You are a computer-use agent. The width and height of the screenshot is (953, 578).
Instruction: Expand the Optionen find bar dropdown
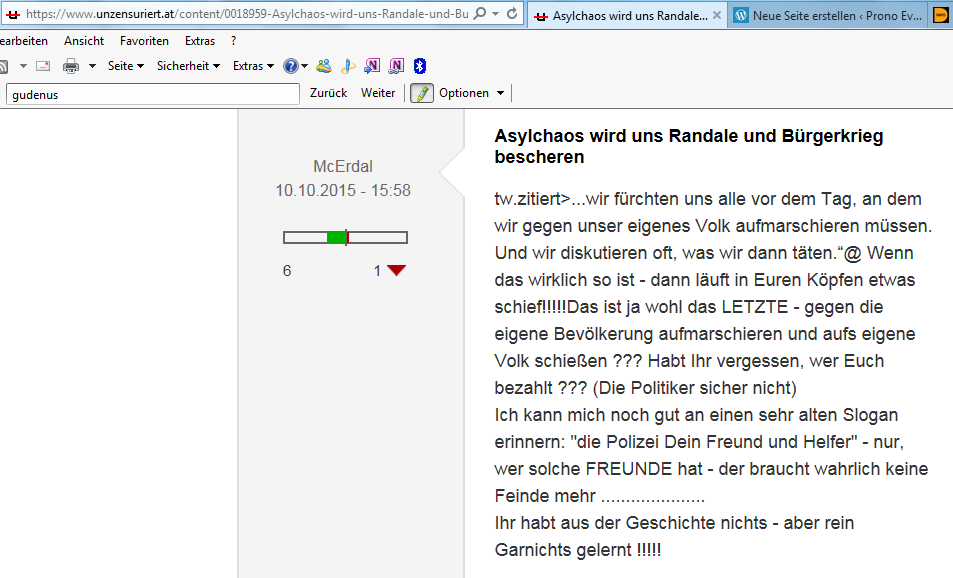click(x=471, y=93)
